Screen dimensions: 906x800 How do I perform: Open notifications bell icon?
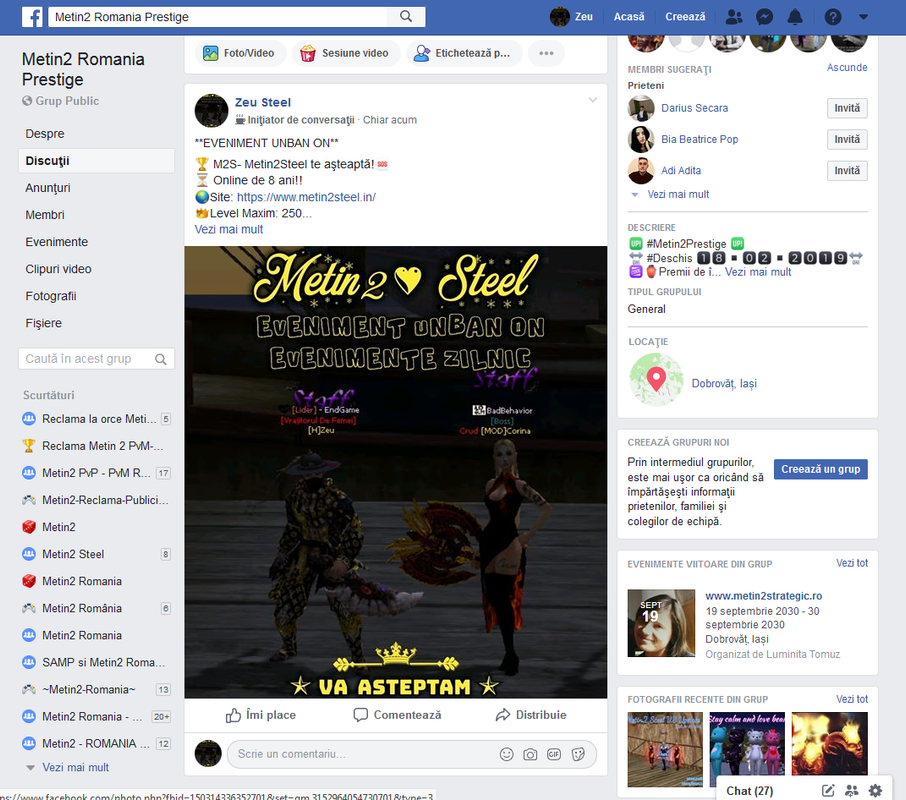point(795,17)
